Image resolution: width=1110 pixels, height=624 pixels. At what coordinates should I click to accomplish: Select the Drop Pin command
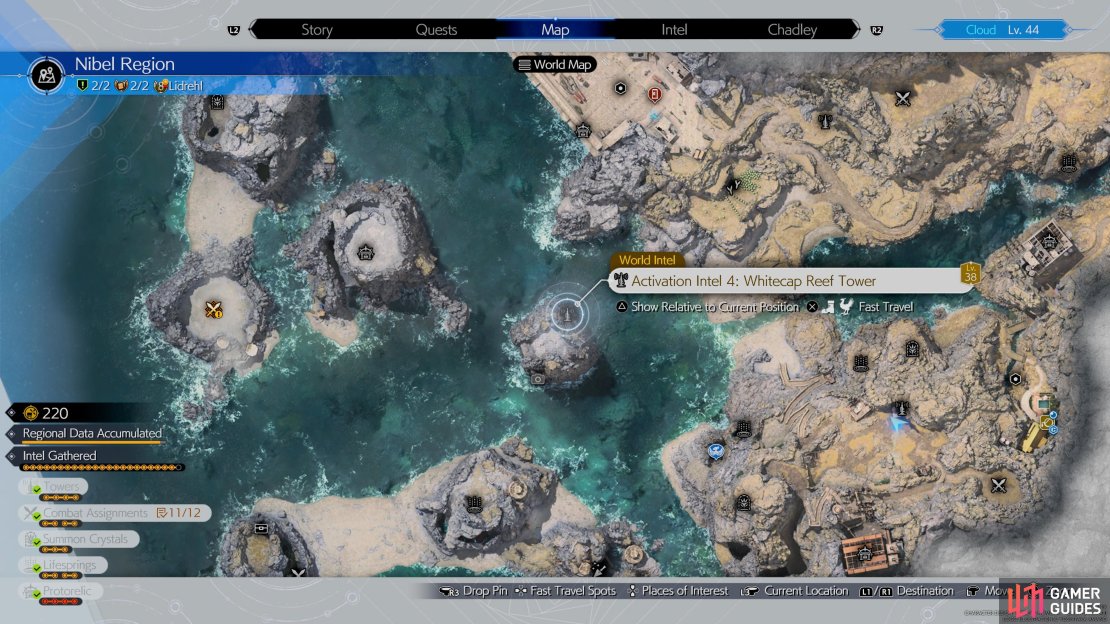[474, 591]
